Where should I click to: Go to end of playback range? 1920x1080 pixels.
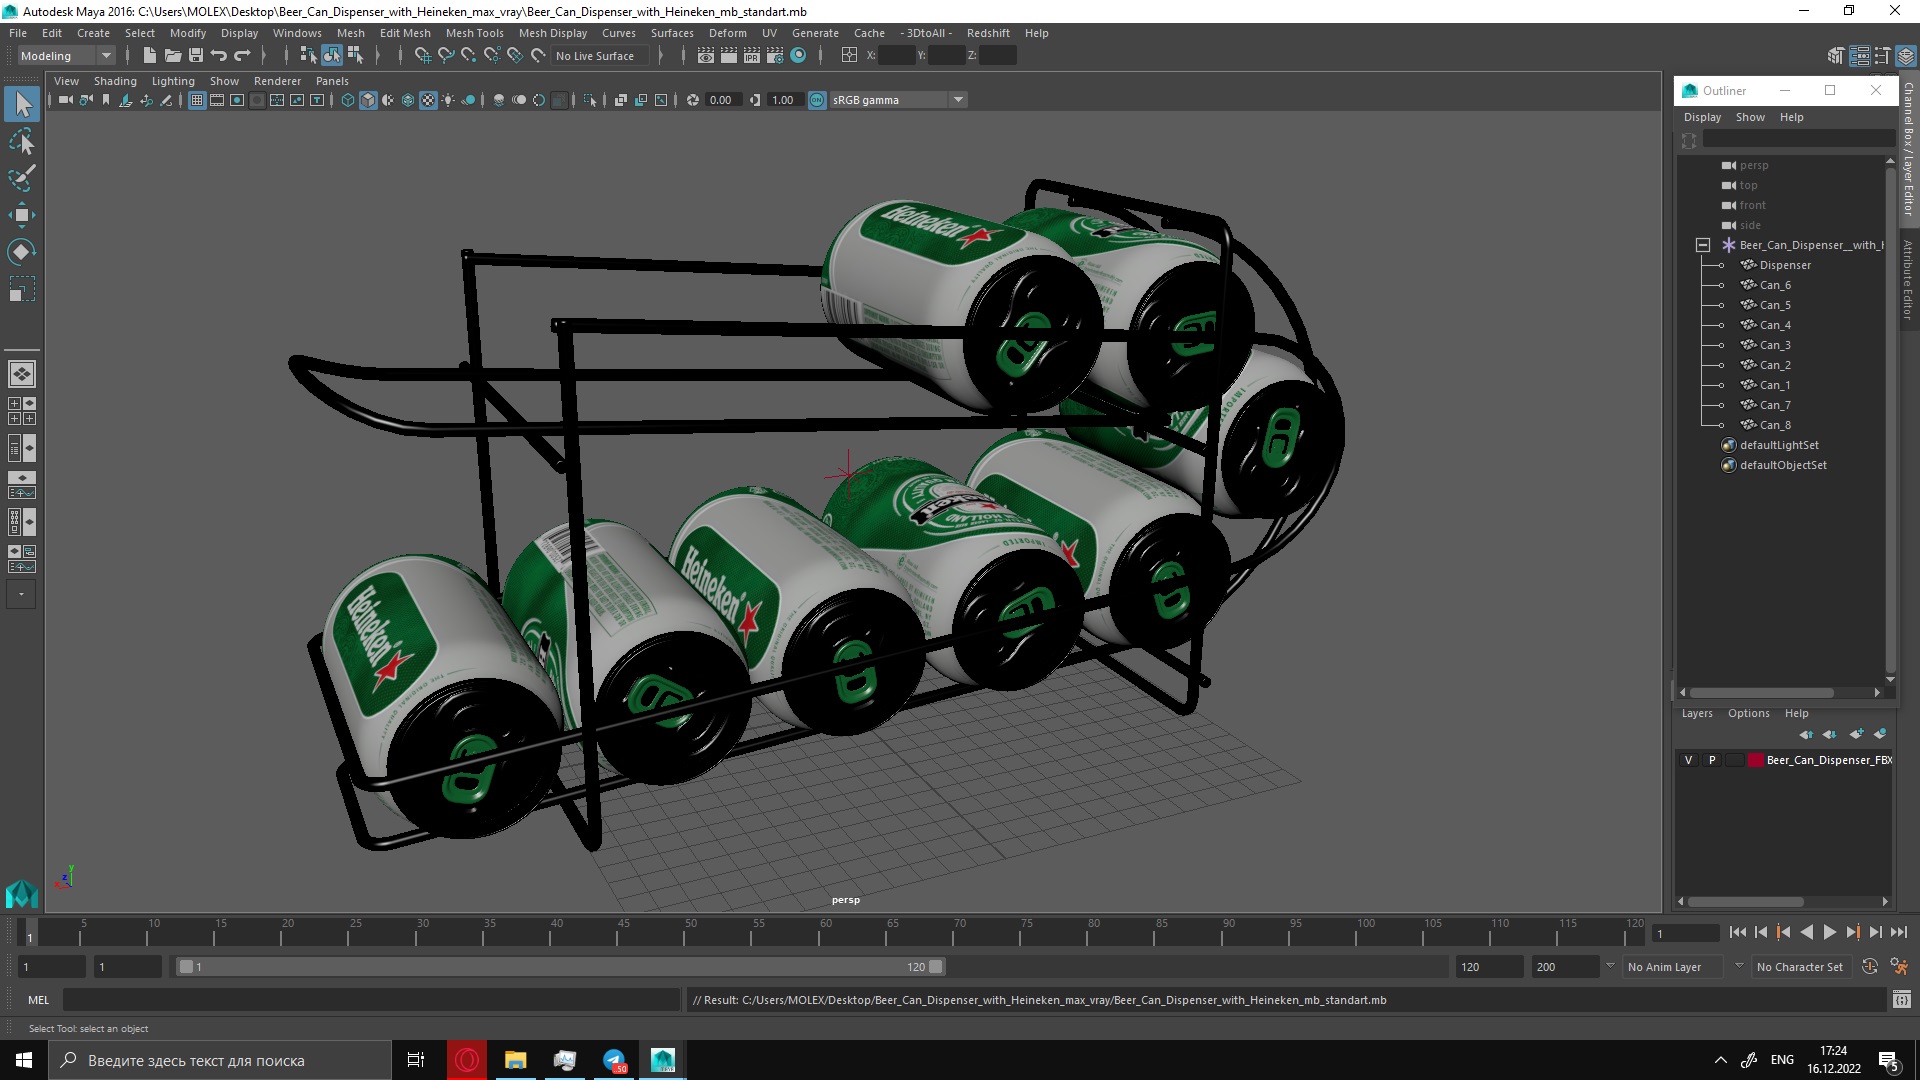(x=1898, y=932)
